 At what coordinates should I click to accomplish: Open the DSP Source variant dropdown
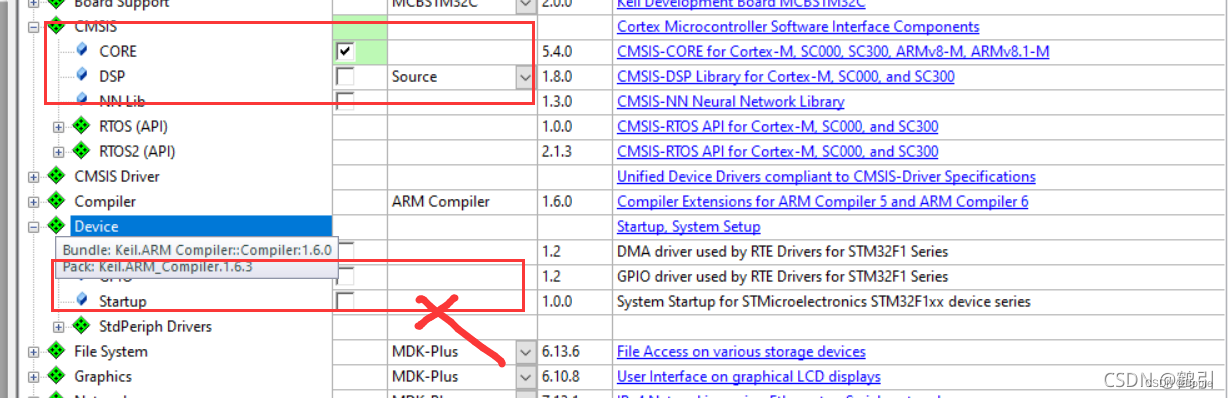click(x=525, y=76)
